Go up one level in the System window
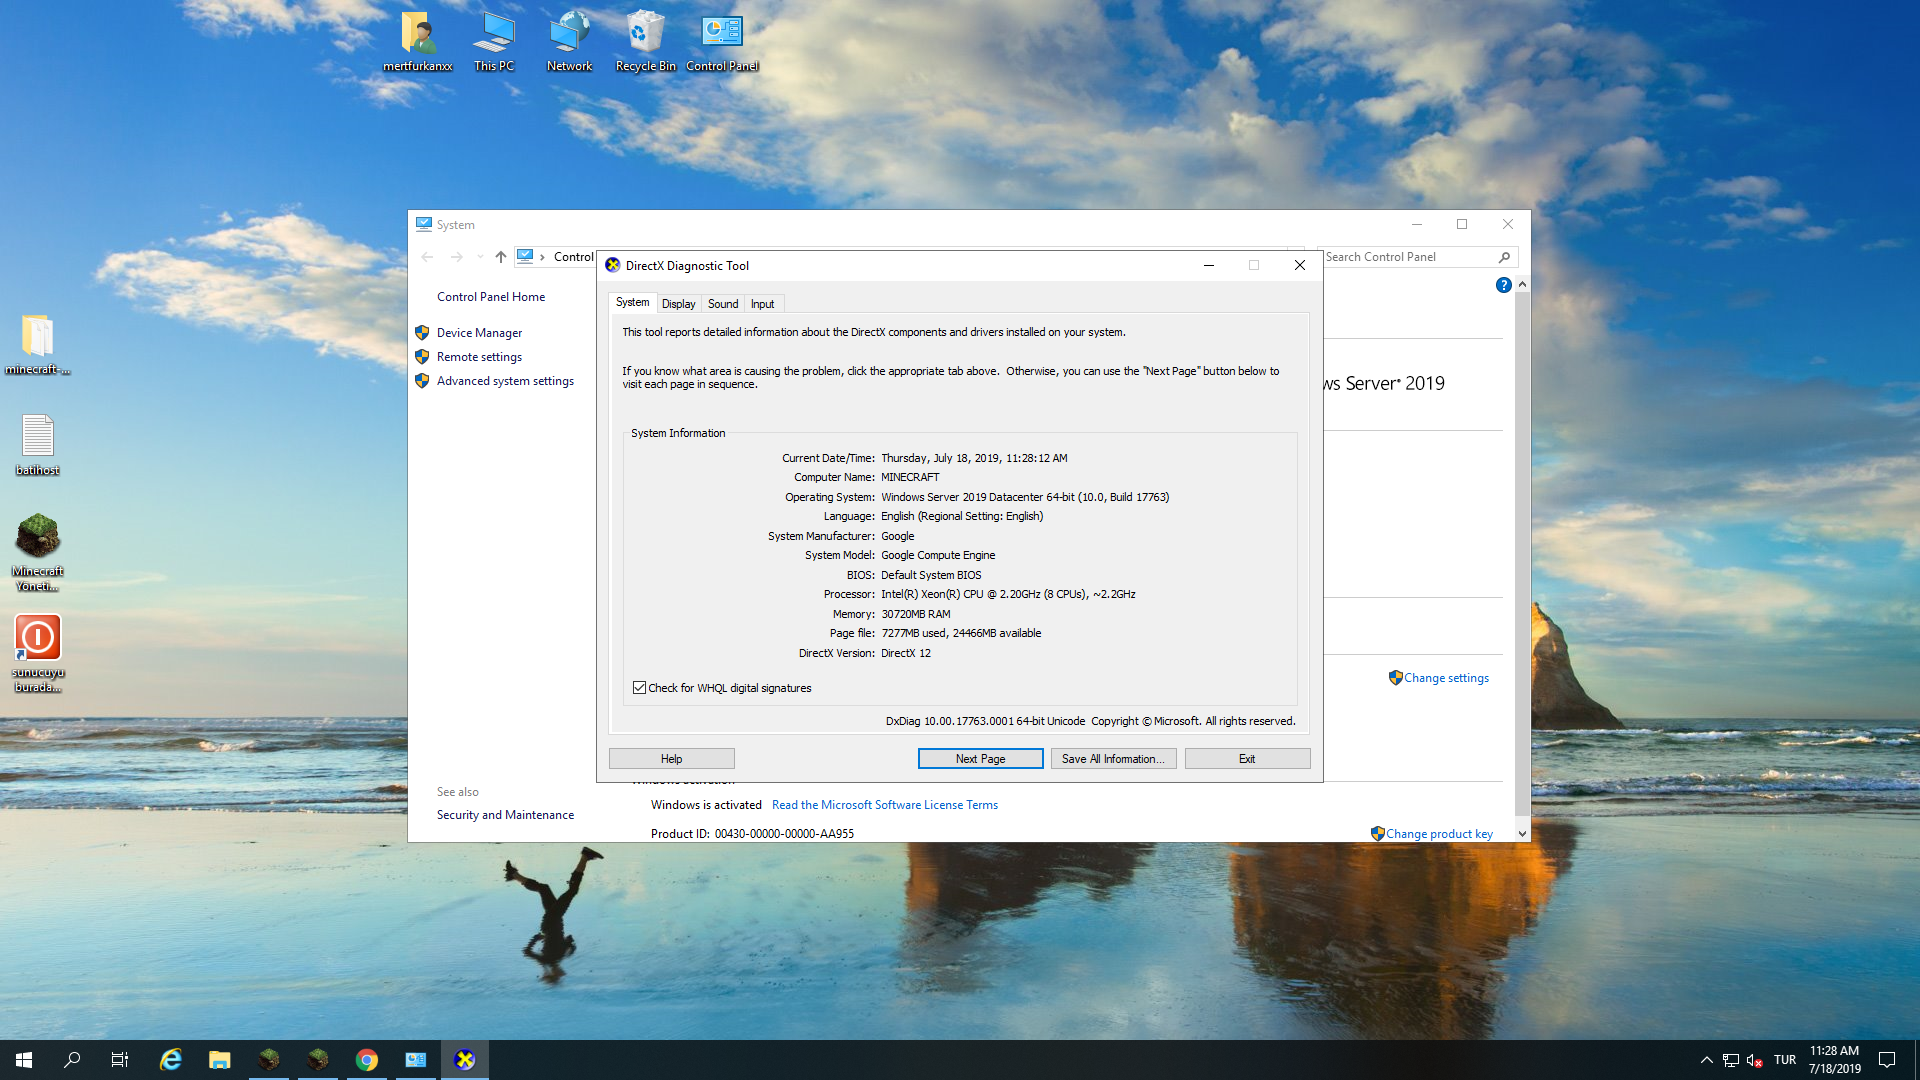The width and height of the screenshot is (1920, 1080). [501, 257]
